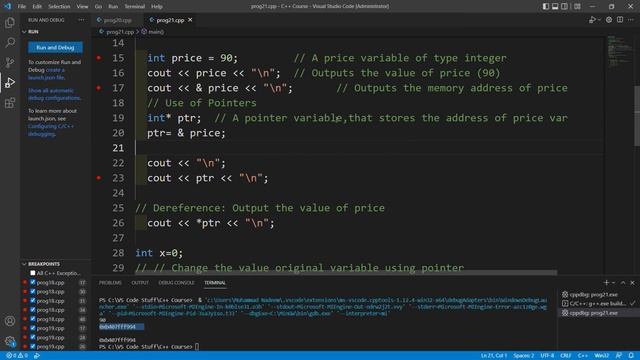Open the Extensions view

coord(10,102)
